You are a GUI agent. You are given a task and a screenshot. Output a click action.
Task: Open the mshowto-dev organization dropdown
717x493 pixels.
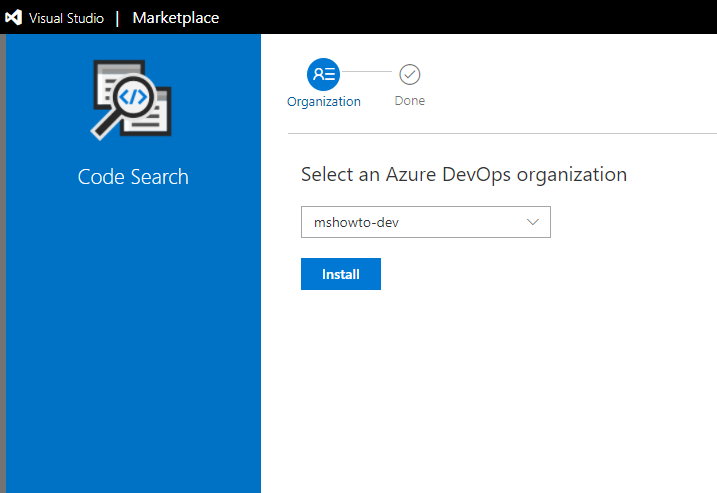point(426,222)
